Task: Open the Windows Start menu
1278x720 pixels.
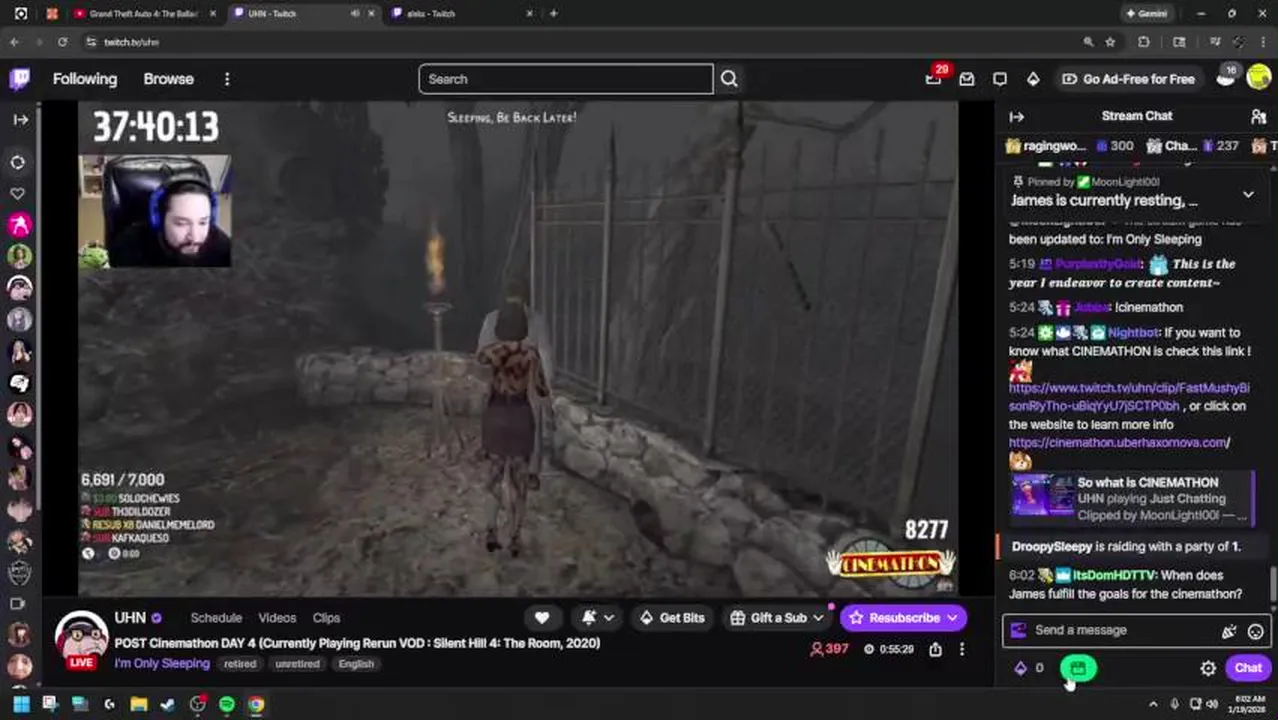Action: pos(21,704)
